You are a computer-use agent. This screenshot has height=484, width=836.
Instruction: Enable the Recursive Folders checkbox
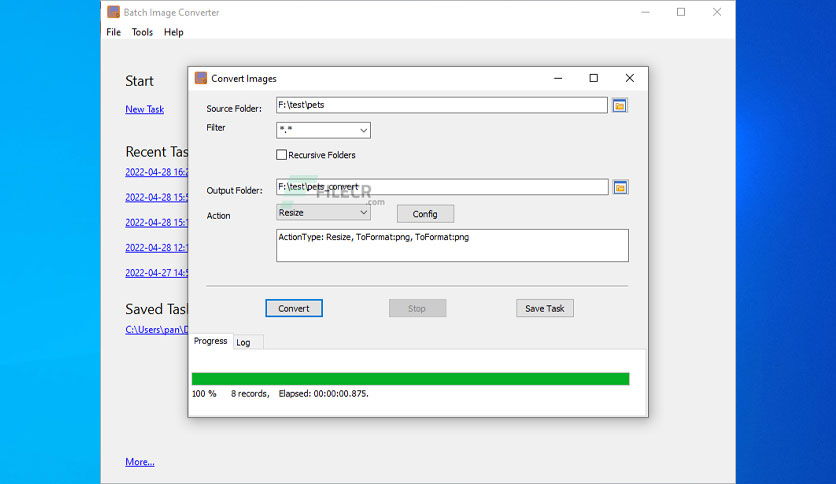tap(282, 155)
